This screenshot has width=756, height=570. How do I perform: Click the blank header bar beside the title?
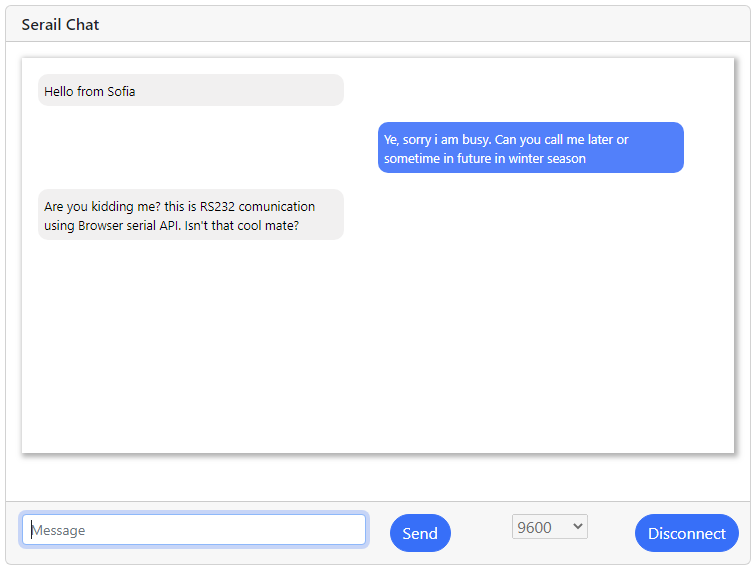click(x=420, y=24)
